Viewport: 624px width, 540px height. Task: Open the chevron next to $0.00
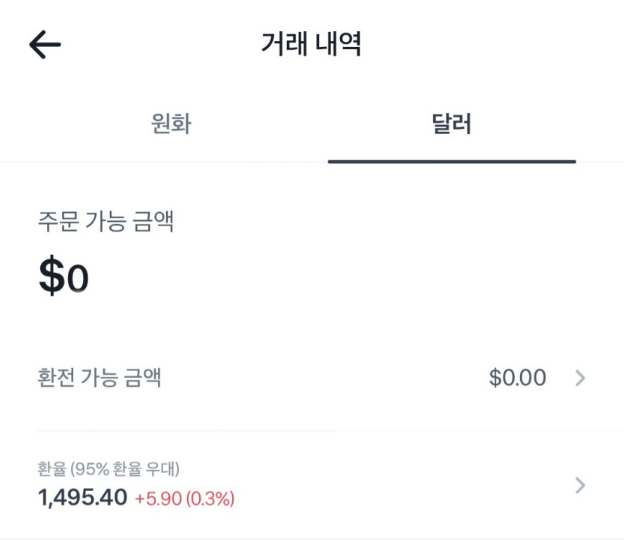580,378
